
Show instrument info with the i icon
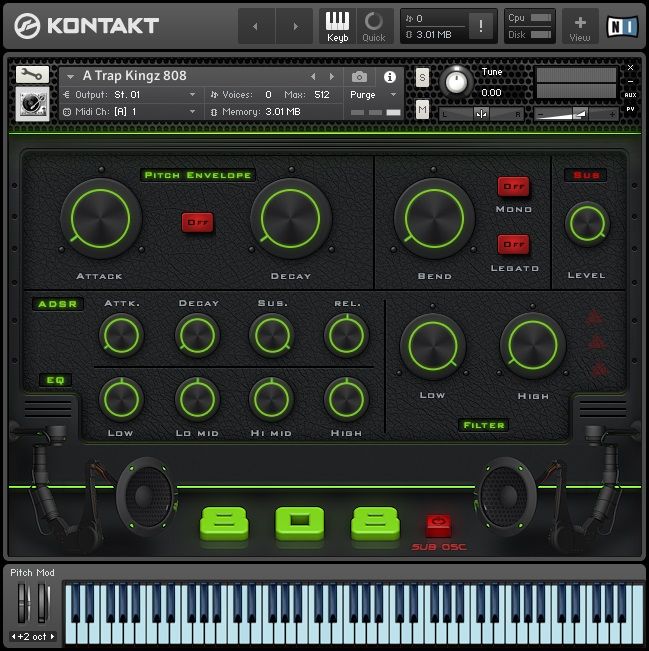pyautogui.click(x=389, y=77)
